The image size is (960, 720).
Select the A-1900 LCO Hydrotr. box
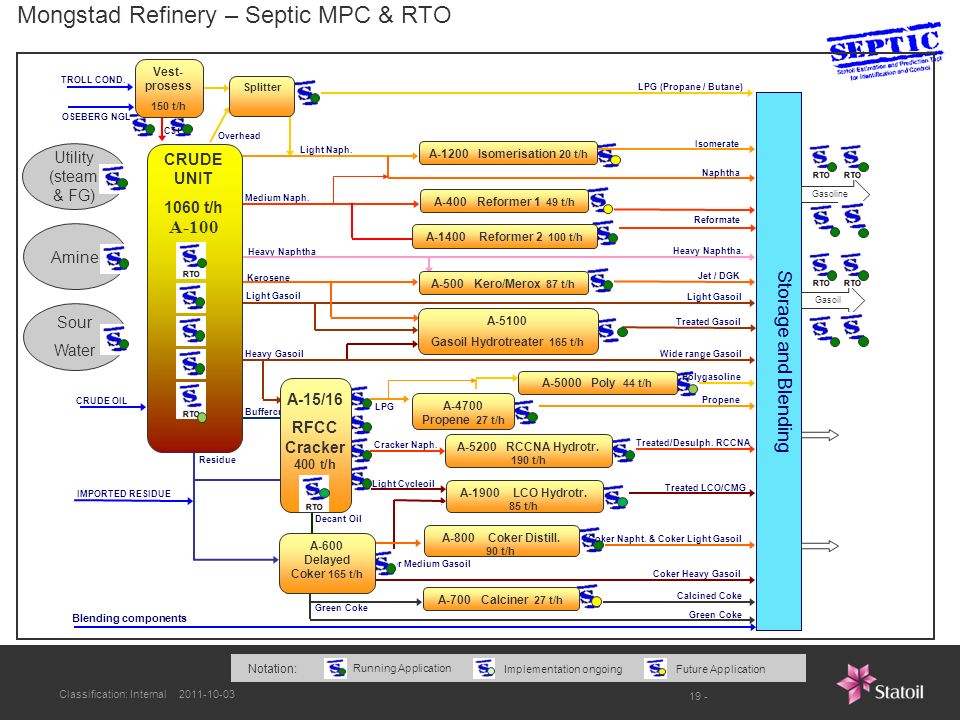pos(525,497)
